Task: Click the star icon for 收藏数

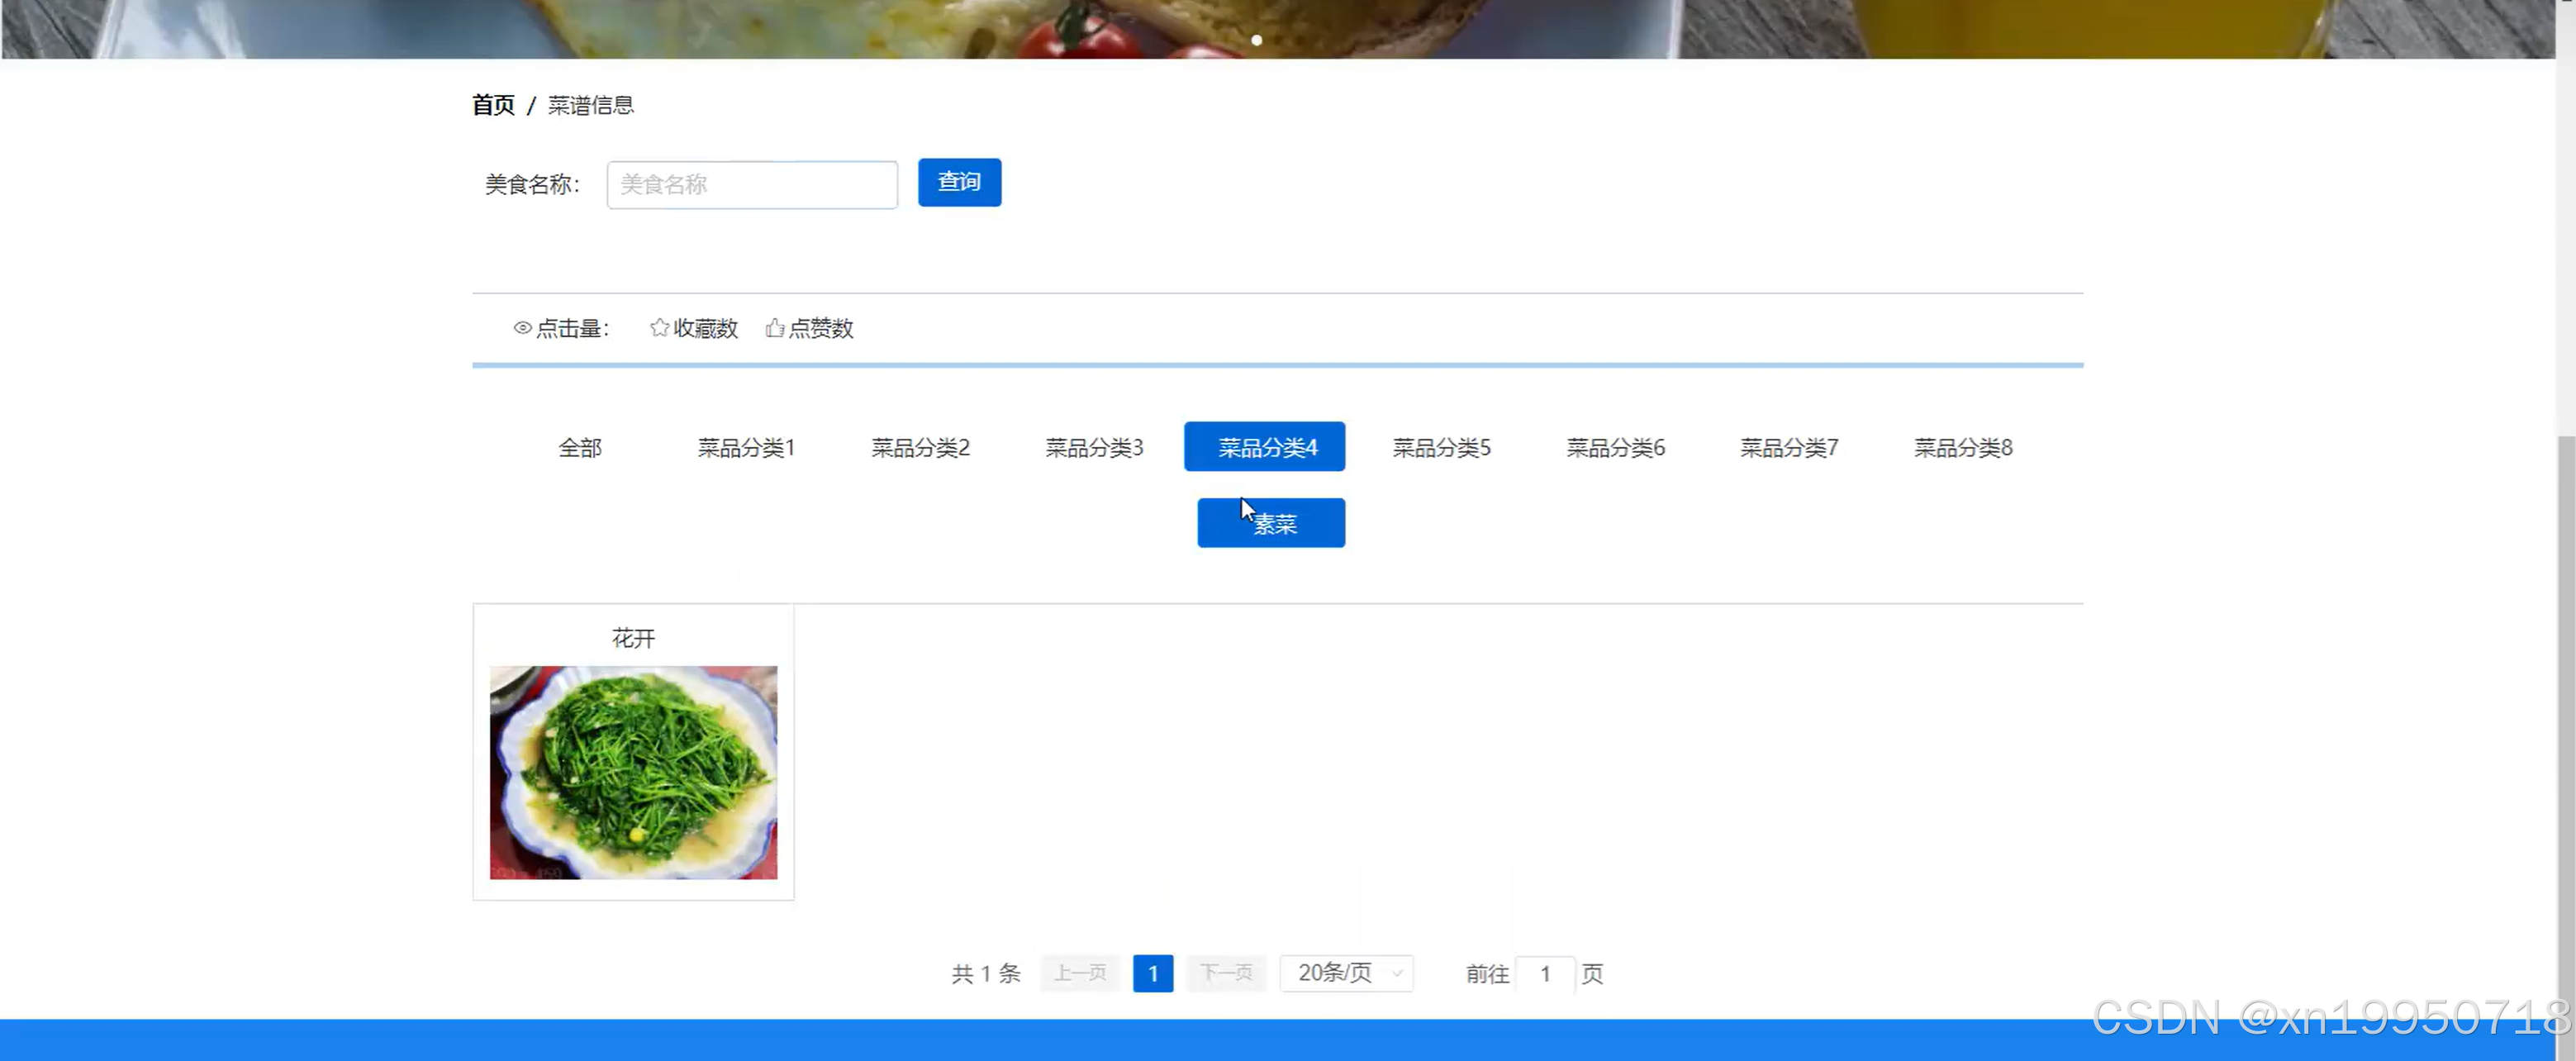Action: (659, 328)
